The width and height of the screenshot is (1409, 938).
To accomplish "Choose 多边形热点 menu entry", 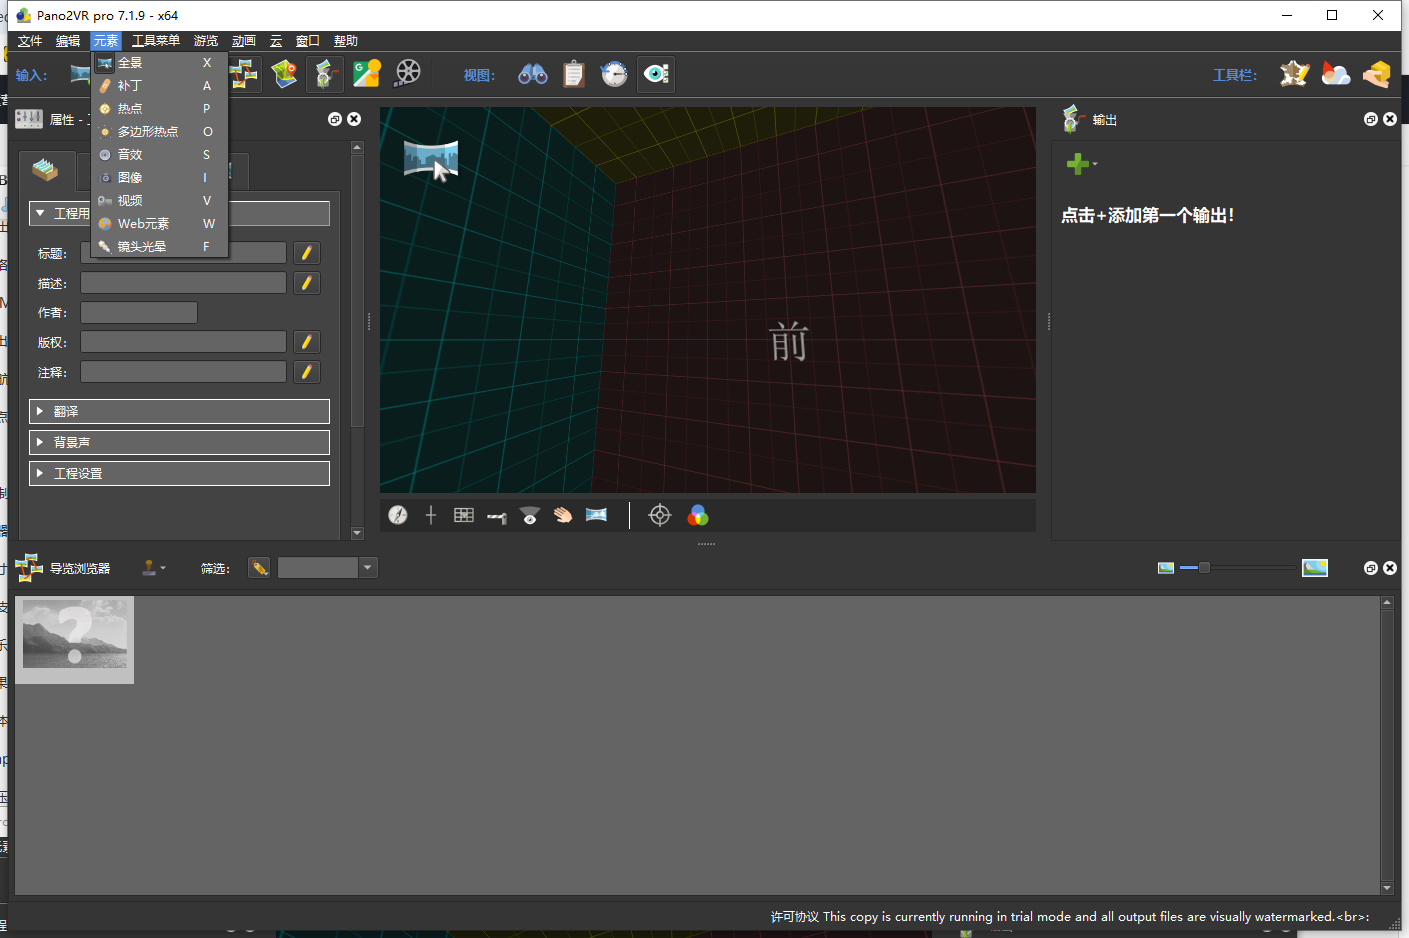I will click(x=159, y=132).
